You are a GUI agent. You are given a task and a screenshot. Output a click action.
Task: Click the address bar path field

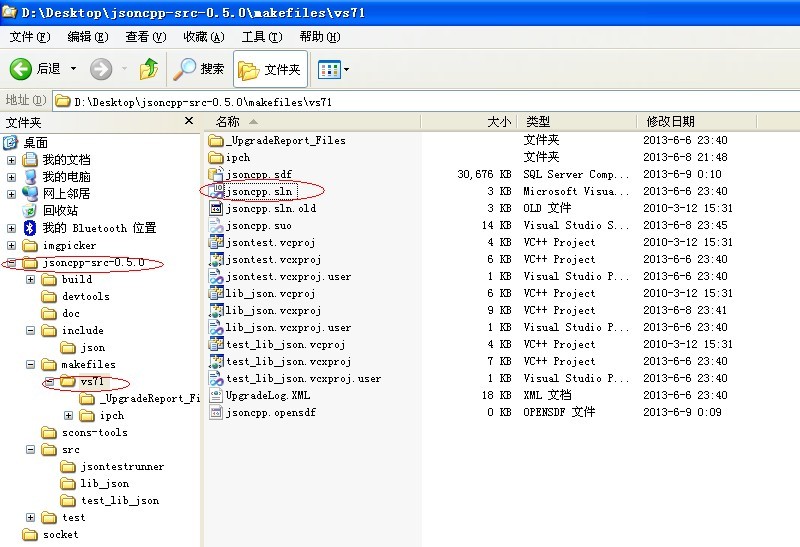click(x=427, y=102)
